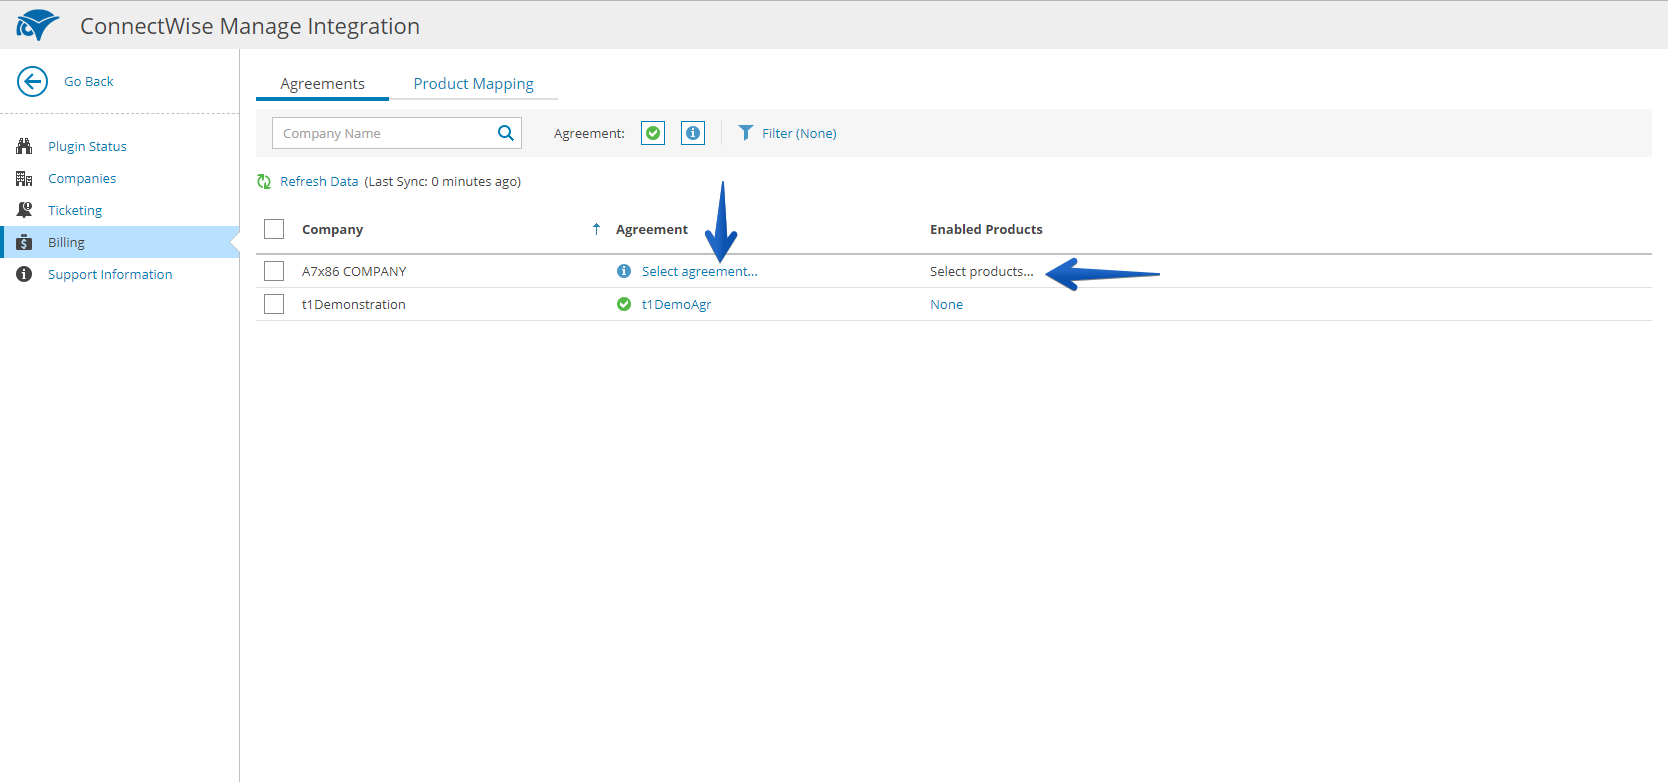The height and width of the screenshot is (782, 1668).
Task: Open Plugin Status in the sidebar
Action: (87, 146)
